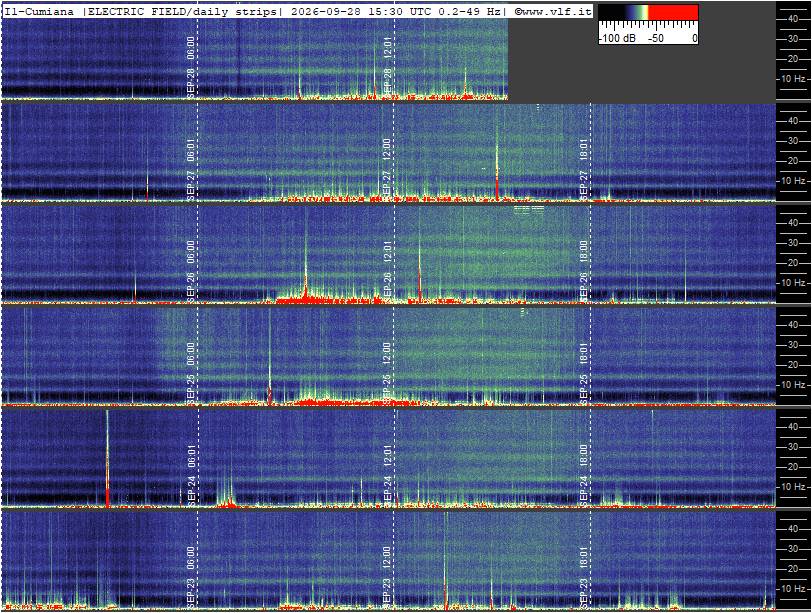This screenshot has width=812, height=613.
Task: Click the SEP-26 12:01 time marker label
Action: click(x=387, y=271)
